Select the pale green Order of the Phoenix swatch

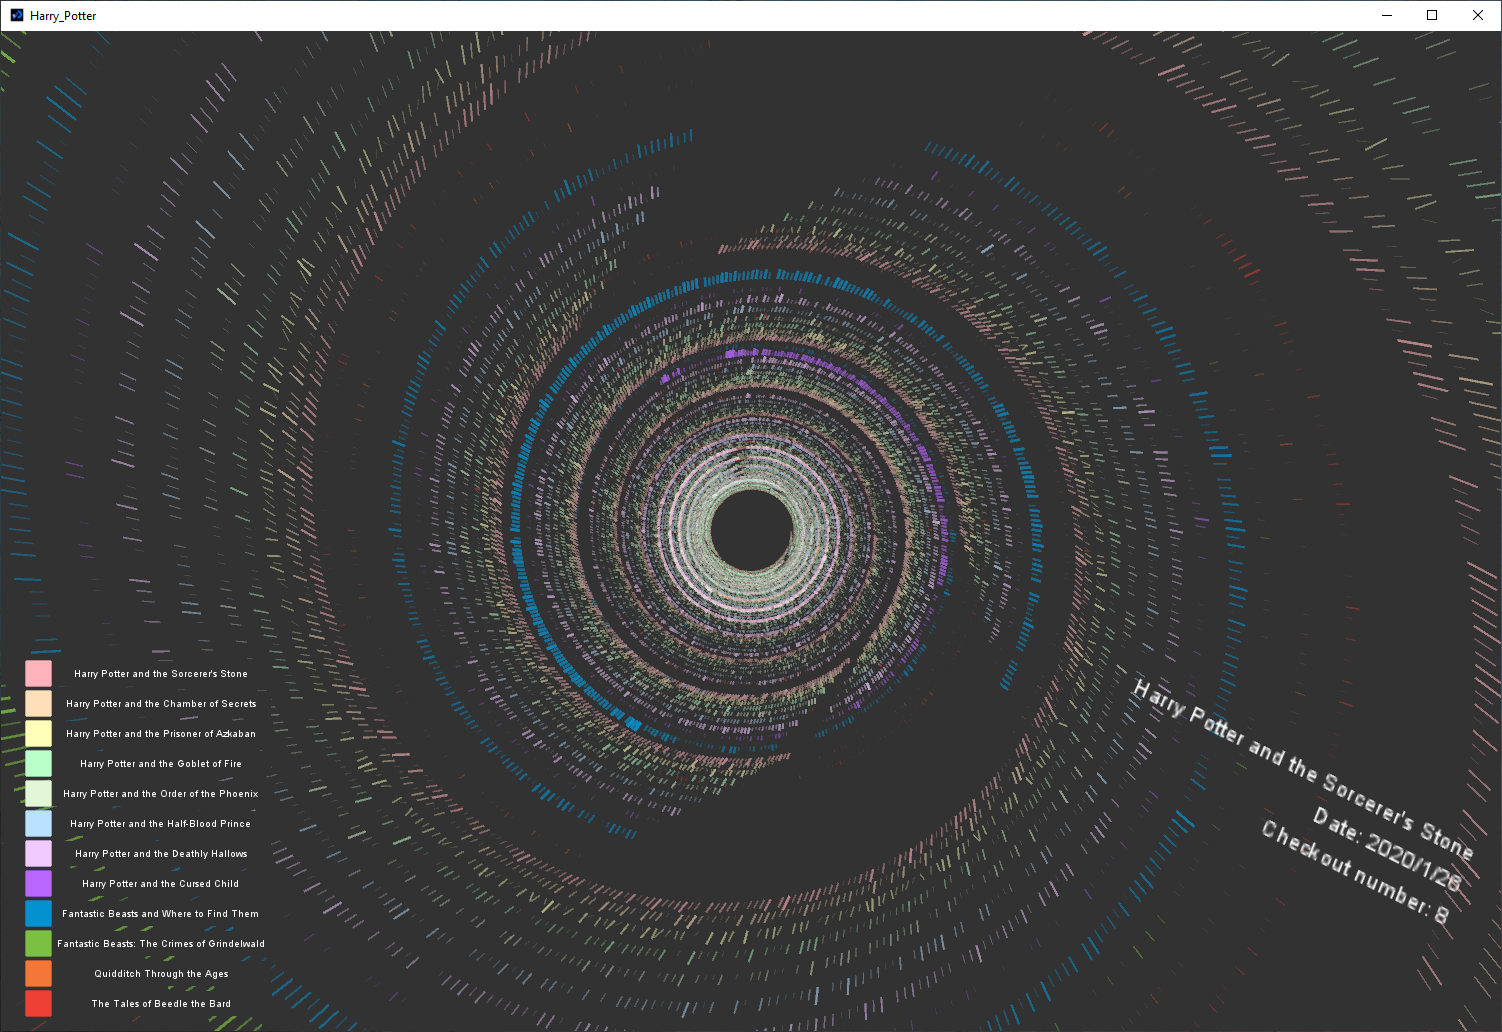pos(38,793)
